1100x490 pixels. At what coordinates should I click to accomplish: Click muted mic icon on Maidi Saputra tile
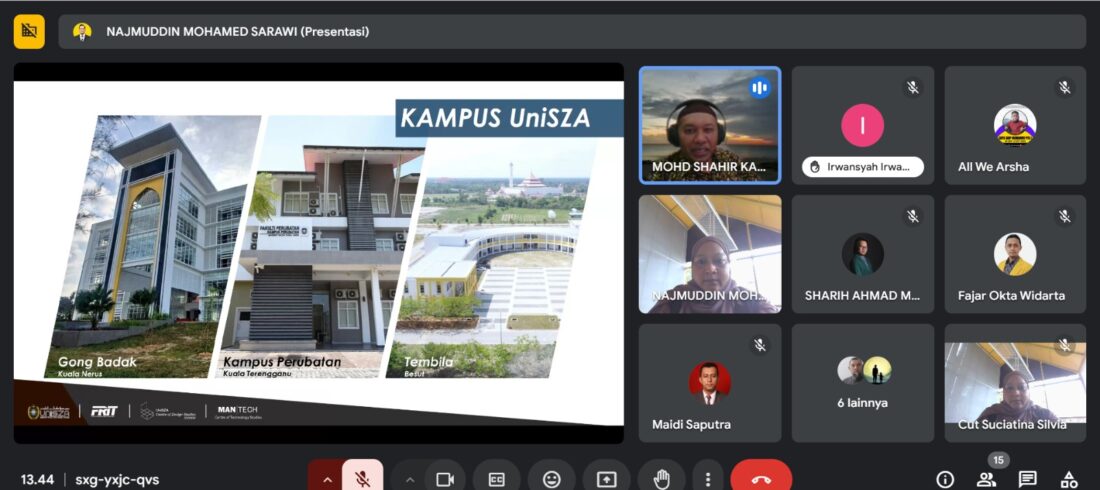point(759,345)
